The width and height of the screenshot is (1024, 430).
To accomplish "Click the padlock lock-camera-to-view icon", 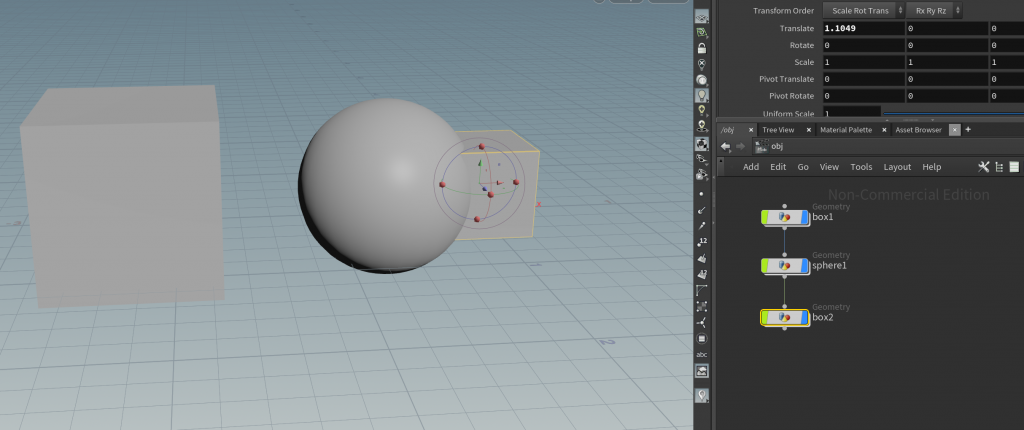I will click(x=701, y=48).
